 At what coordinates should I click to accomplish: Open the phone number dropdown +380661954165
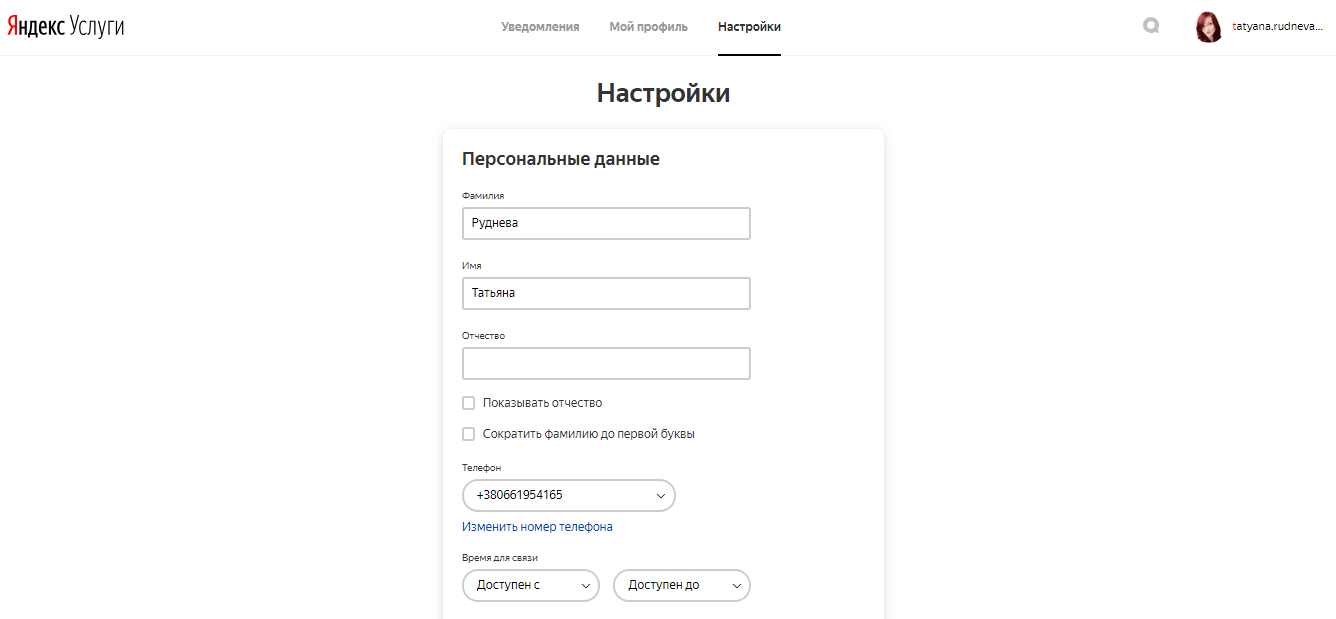[568, 495]
